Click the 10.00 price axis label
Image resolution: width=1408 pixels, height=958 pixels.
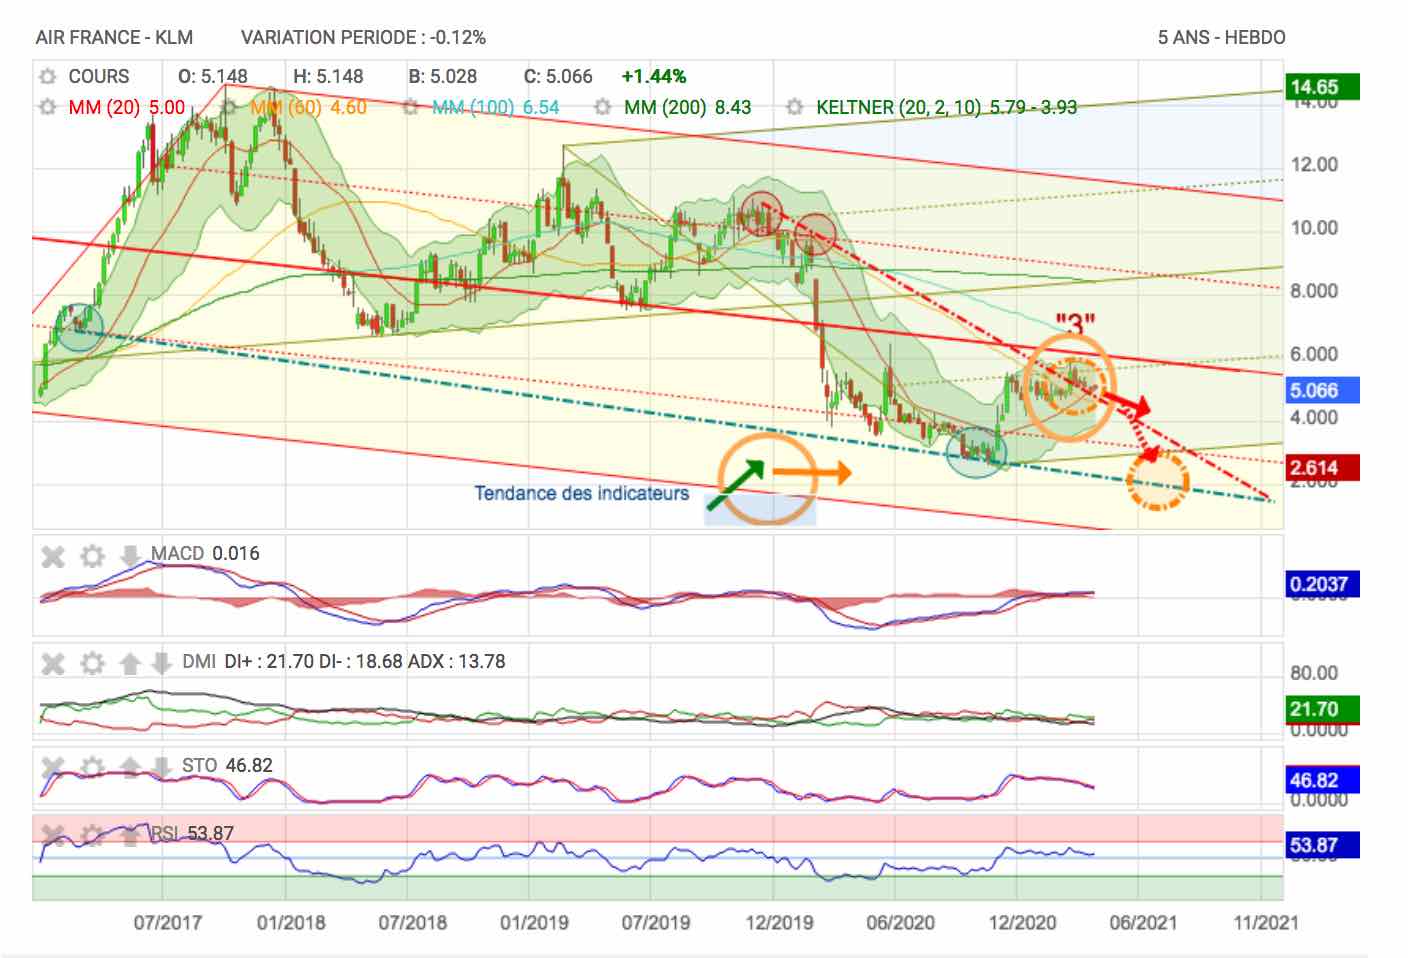pyautogui.click(x=1315, y=228)
